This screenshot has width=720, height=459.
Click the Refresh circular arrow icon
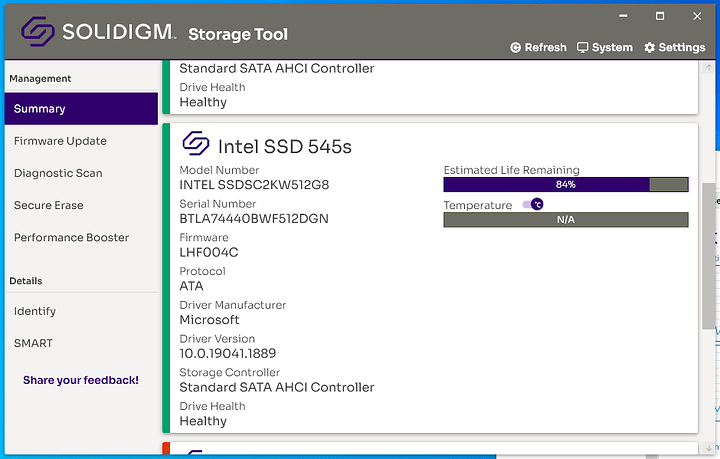pyautogui.click(x=516, y=48)
